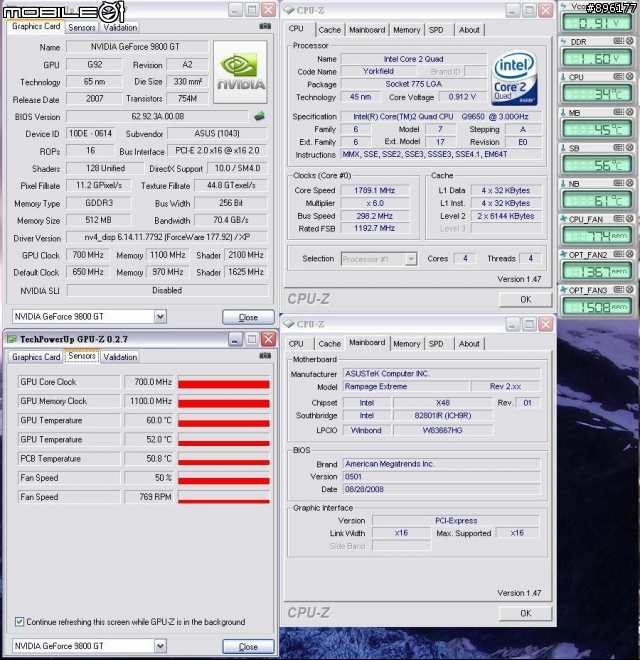Close the SB temperature sensor panel

[x=629, y=147]
